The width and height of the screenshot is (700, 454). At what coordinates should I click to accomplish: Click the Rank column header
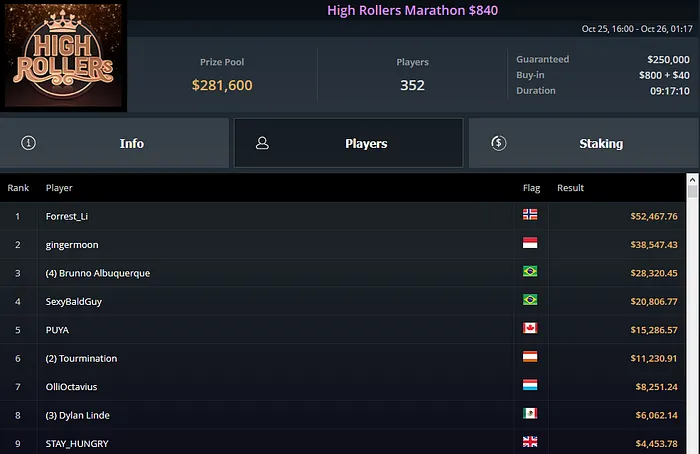click(x=18, y=188)
